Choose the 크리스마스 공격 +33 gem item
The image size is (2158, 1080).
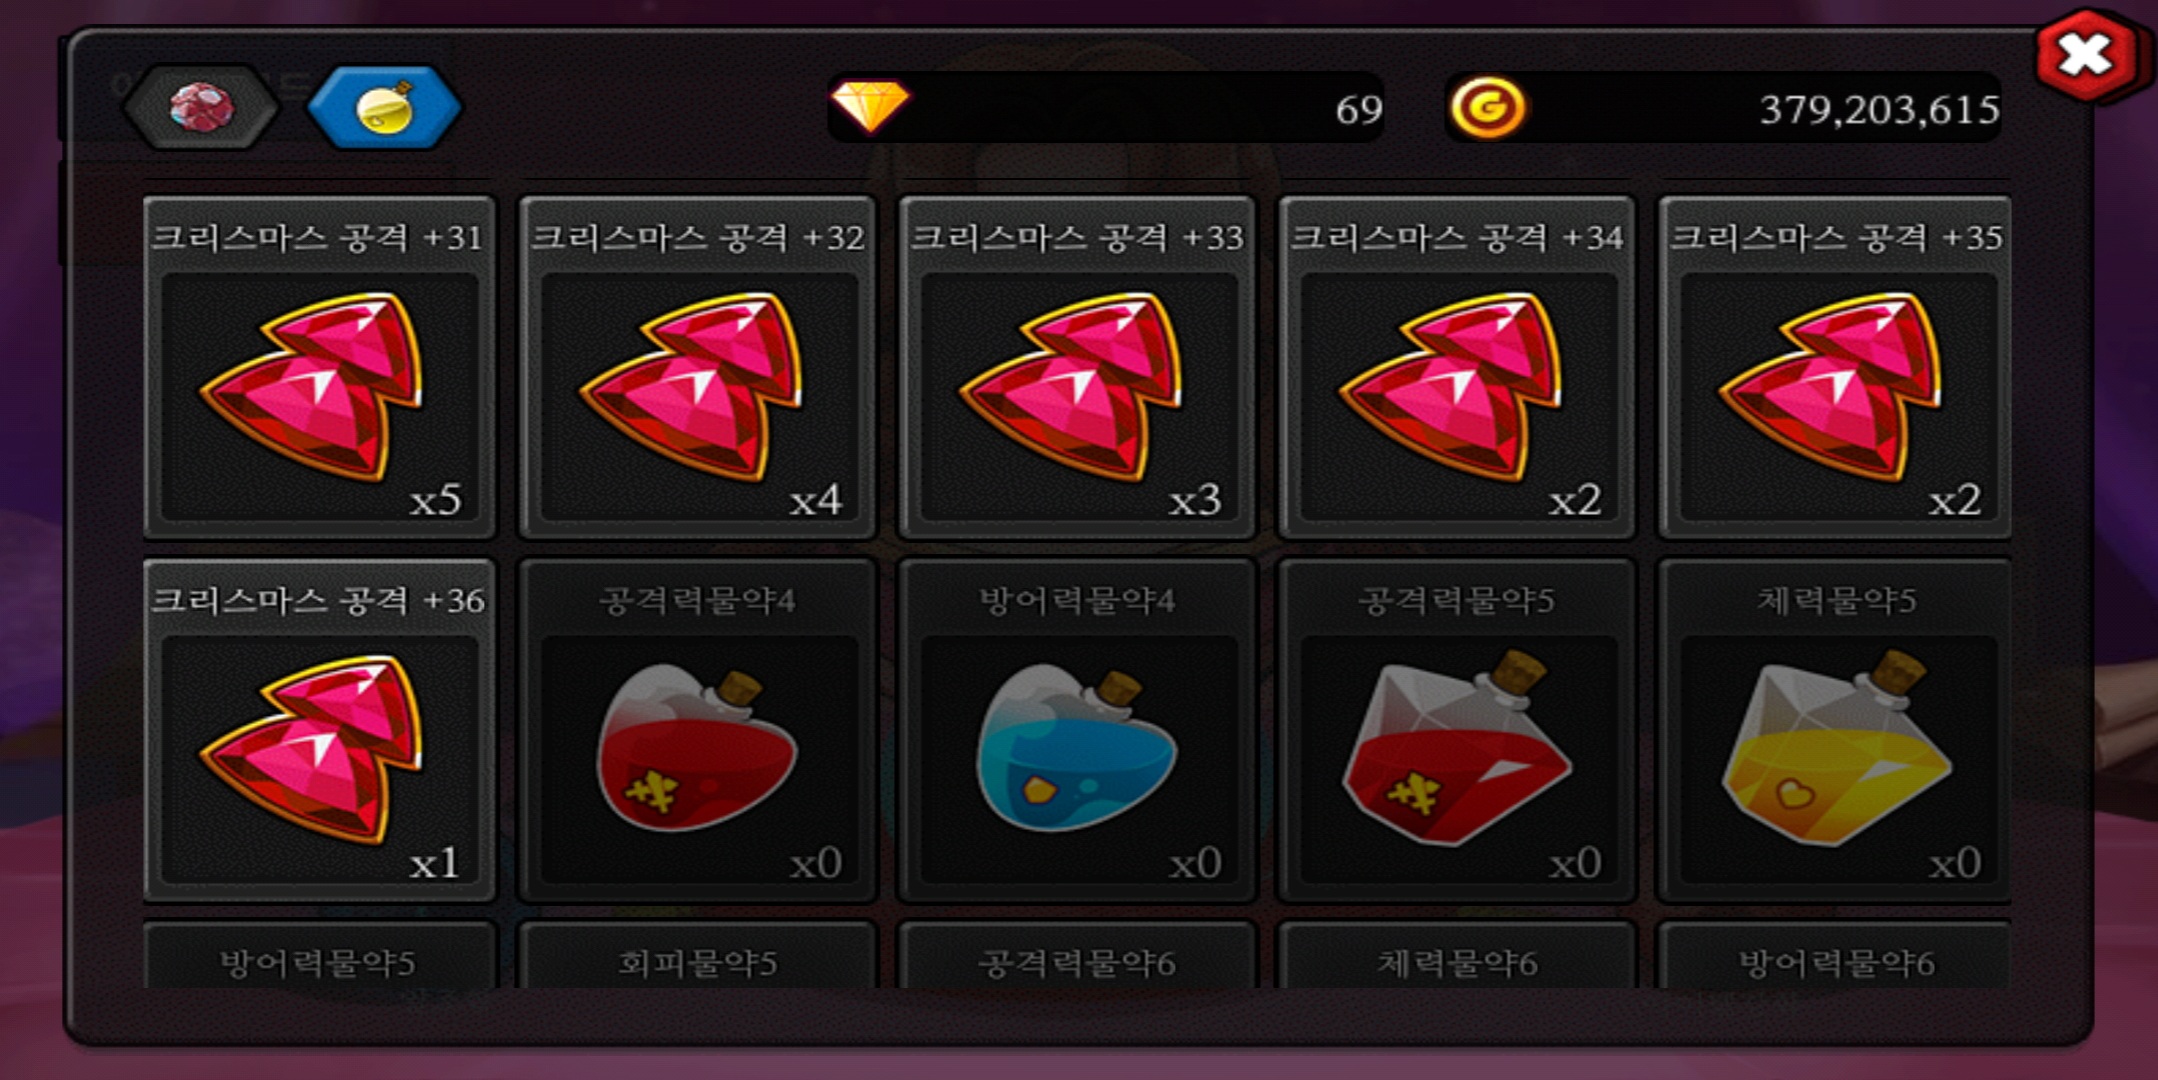[1077, 368]
